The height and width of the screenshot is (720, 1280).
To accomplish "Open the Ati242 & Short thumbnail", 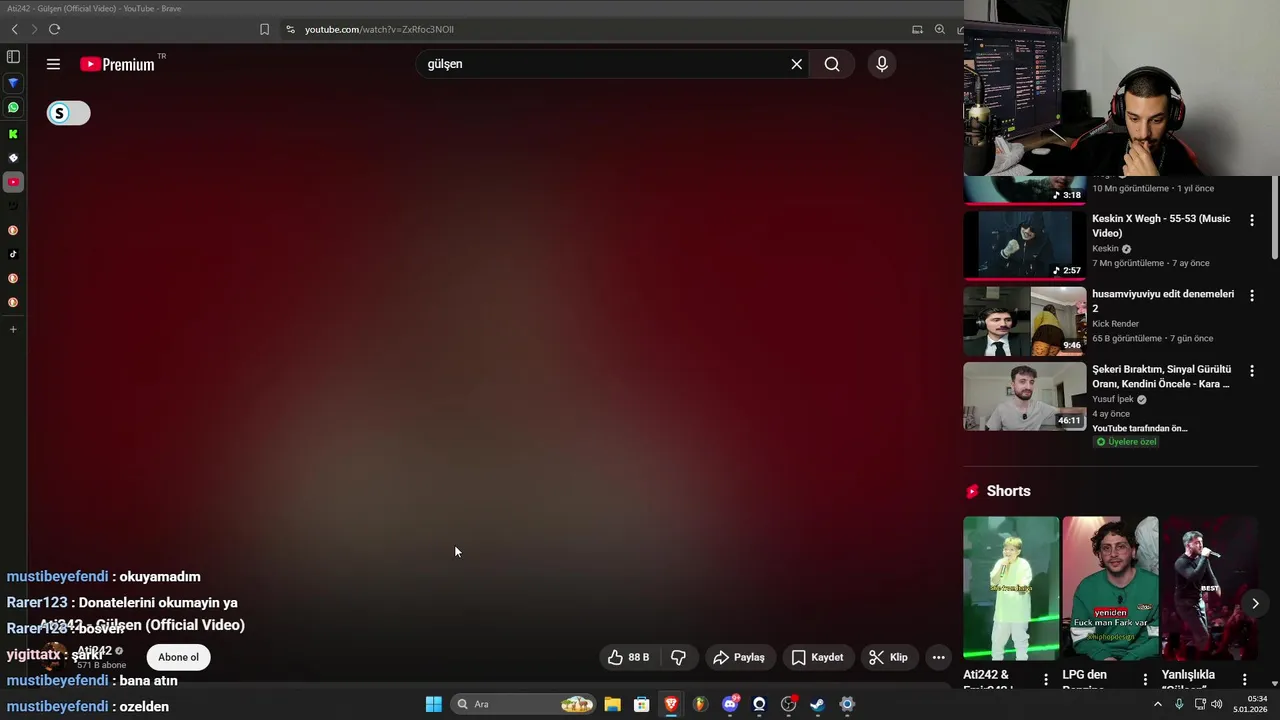I will (1010, 588).
